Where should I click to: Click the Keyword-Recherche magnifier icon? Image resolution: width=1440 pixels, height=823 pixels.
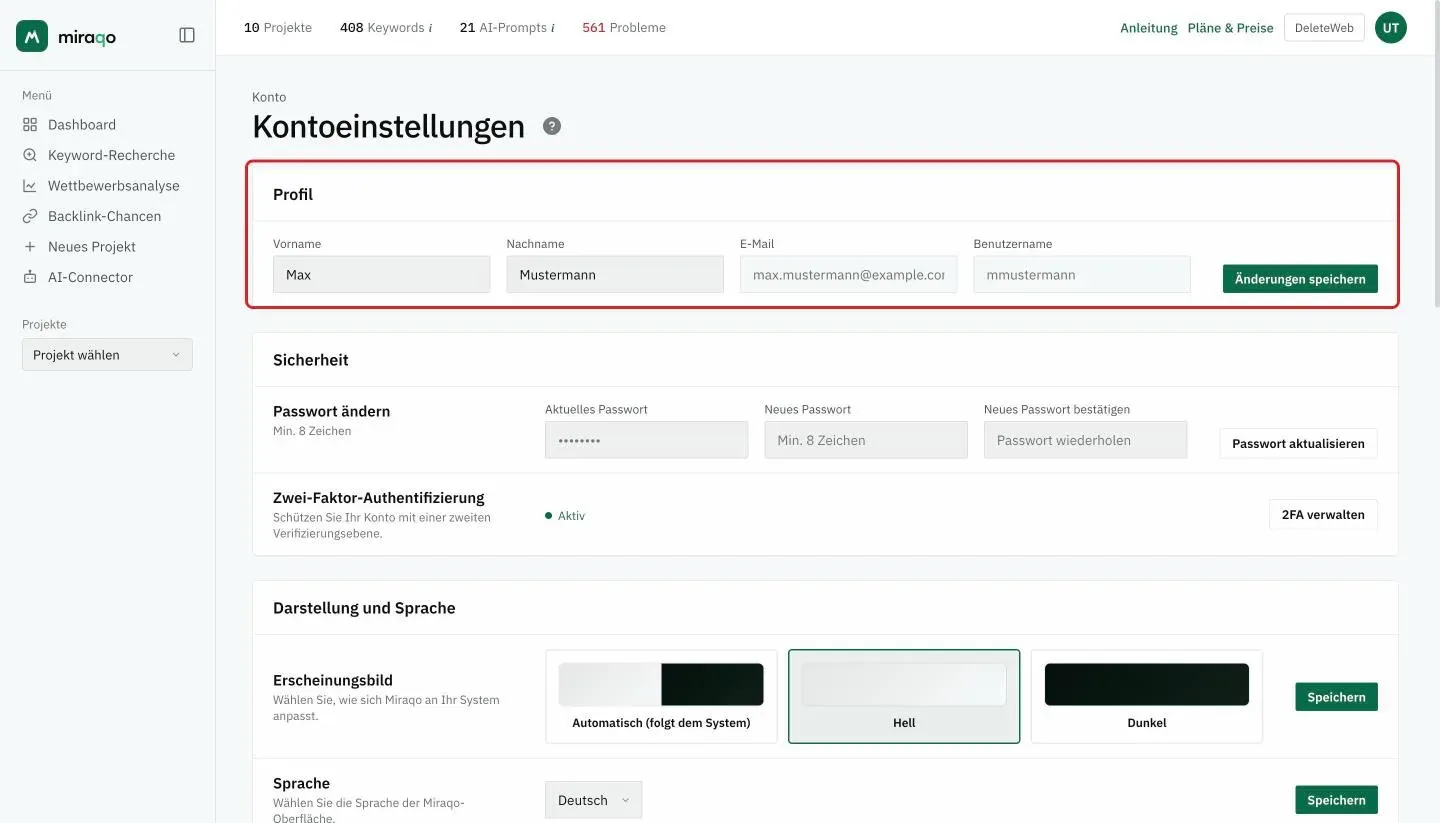point(30,155)
